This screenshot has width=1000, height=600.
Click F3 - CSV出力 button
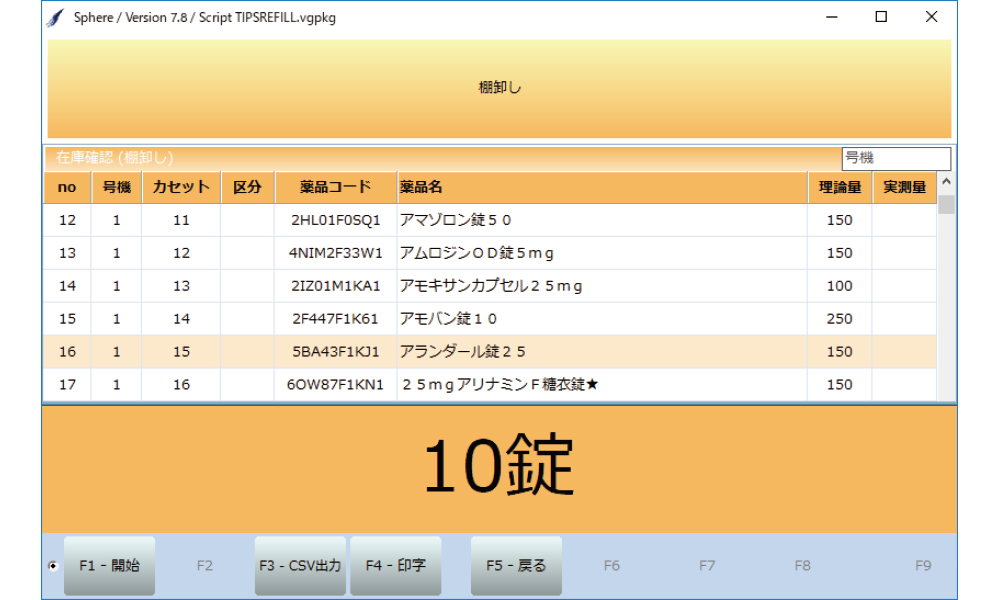point(300,566)
